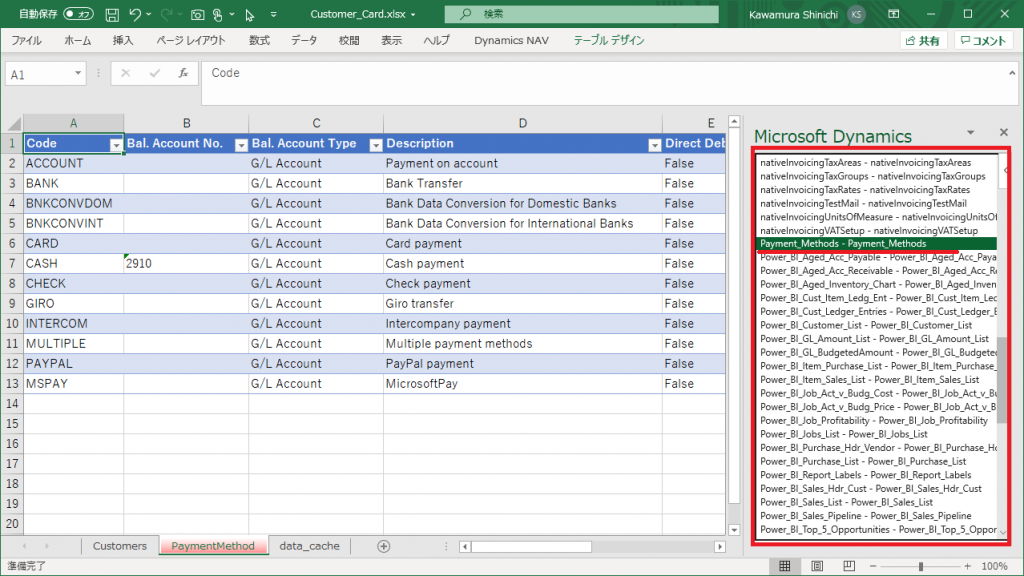Switch to Page Break Preview icon
This screenshot has width=1024, height=576.
[x=849, y=566]
